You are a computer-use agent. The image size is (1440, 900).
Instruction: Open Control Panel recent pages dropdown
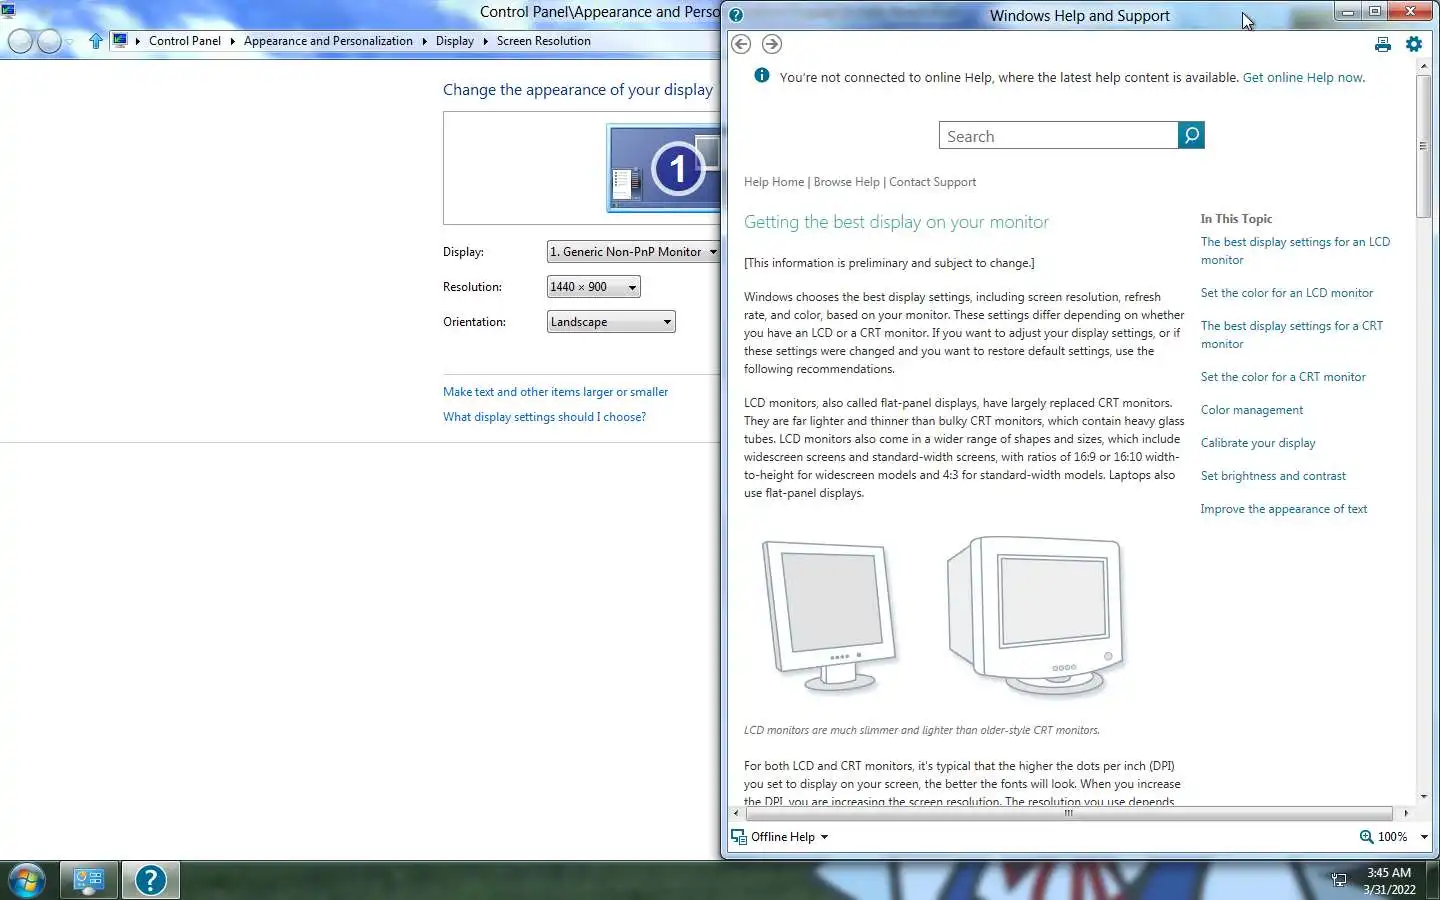(x=69, y=42)
